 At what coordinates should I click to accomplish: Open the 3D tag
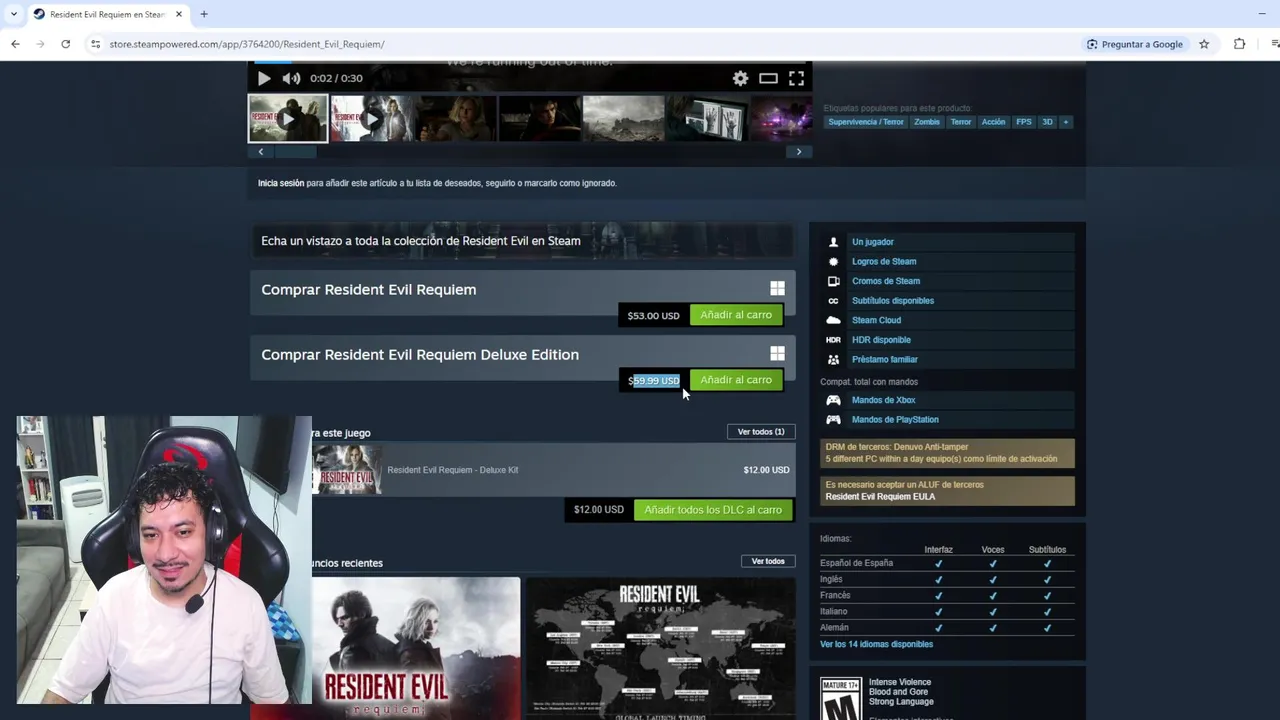[x=1047, y=122]
